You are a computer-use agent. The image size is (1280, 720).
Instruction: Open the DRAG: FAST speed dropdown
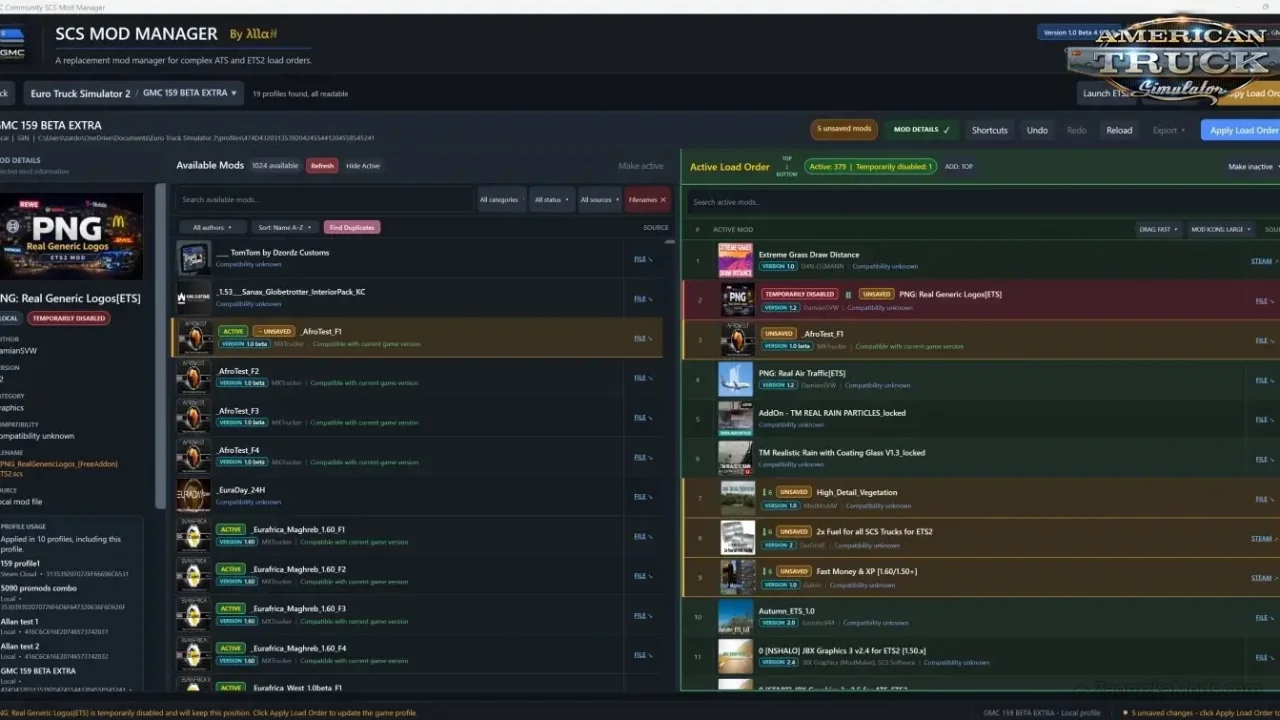click(1158, 230)
